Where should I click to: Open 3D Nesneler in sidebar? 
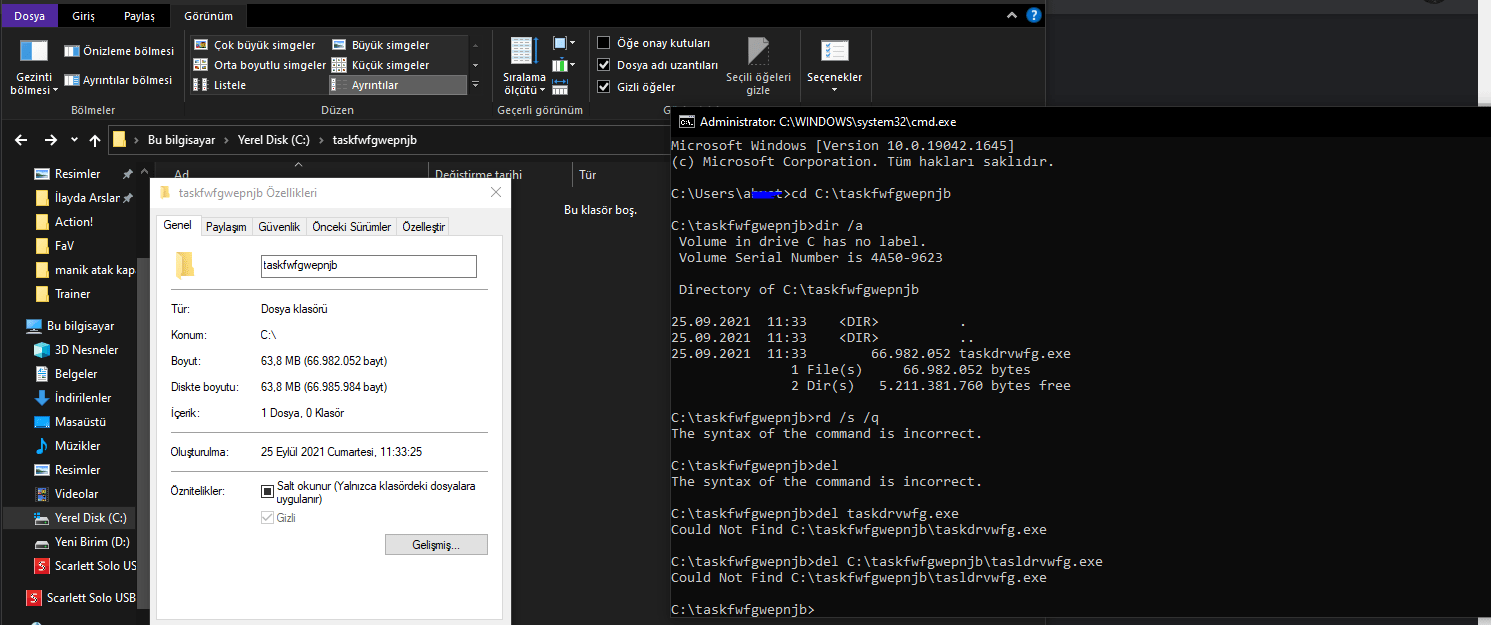tap(86, 350)
